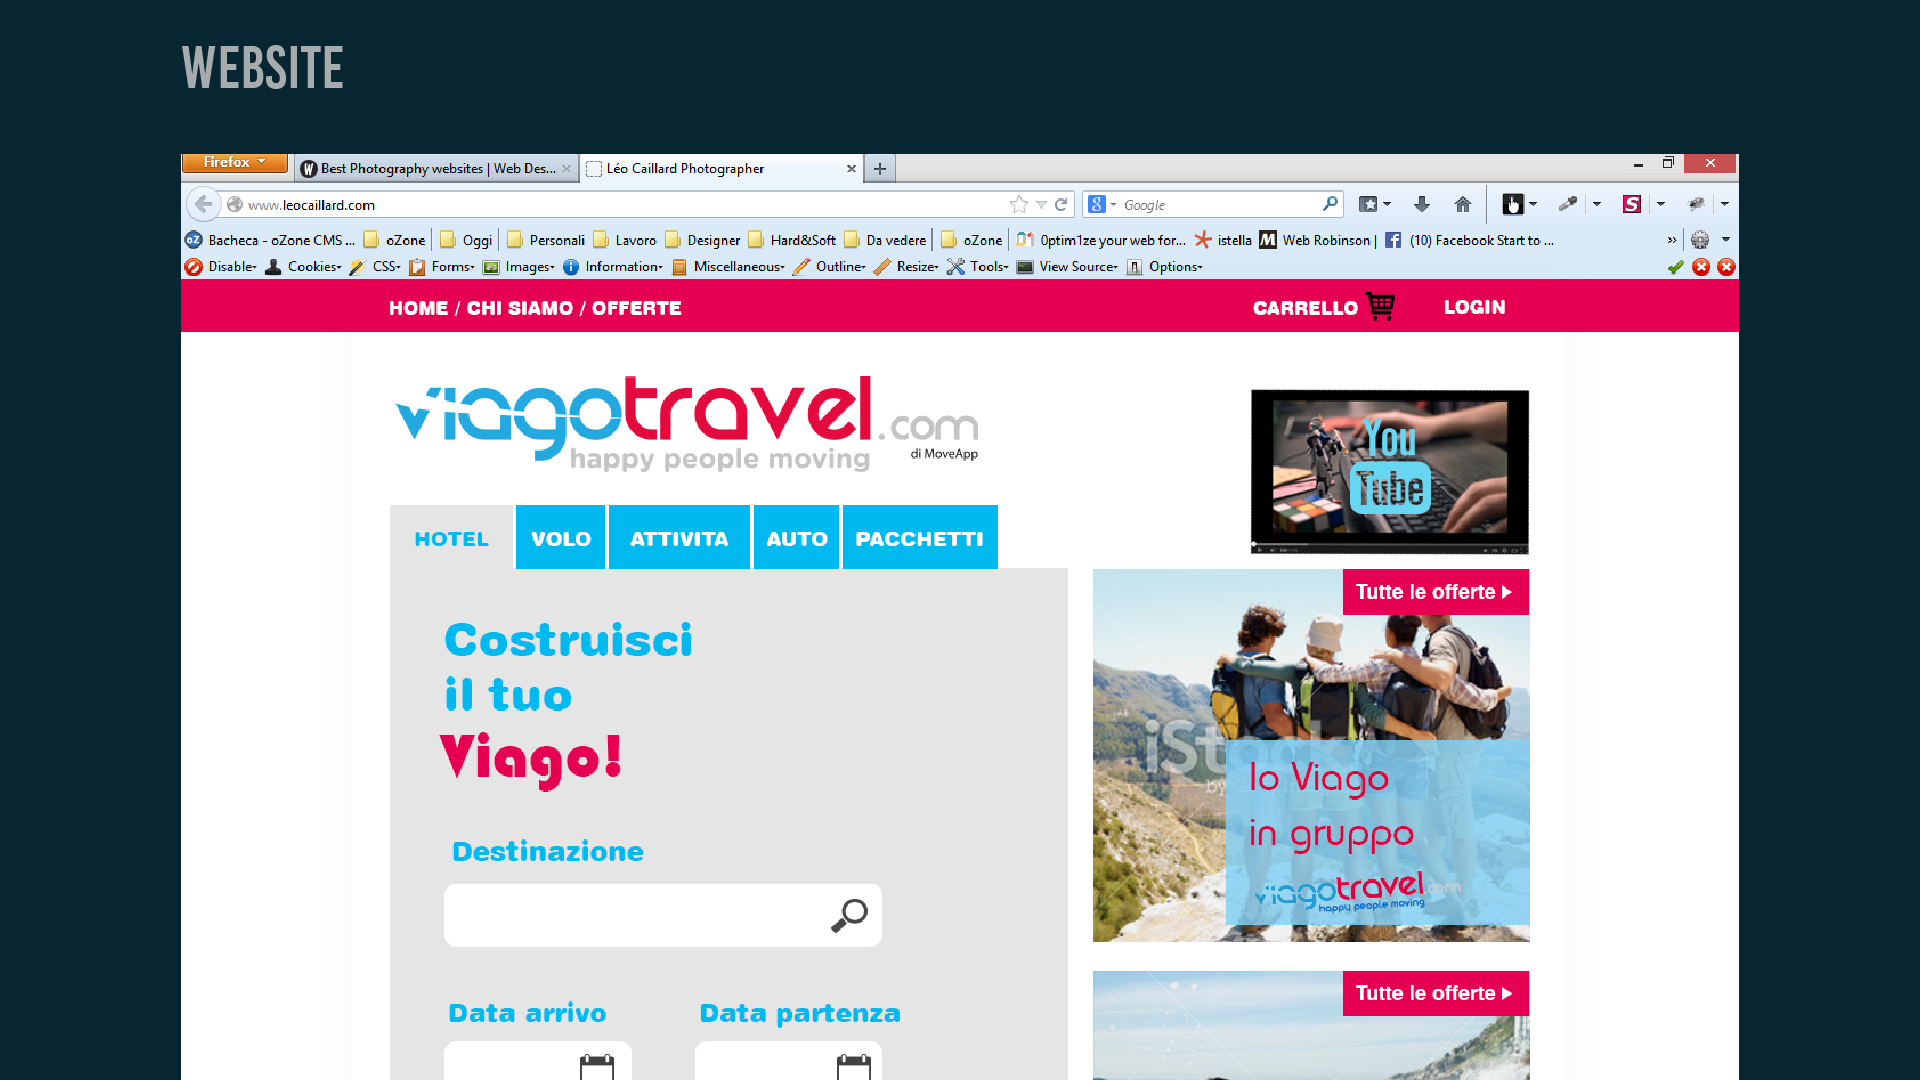Open the Firefox application menu
The image size is (1920, 1080).
coord(235,162)
